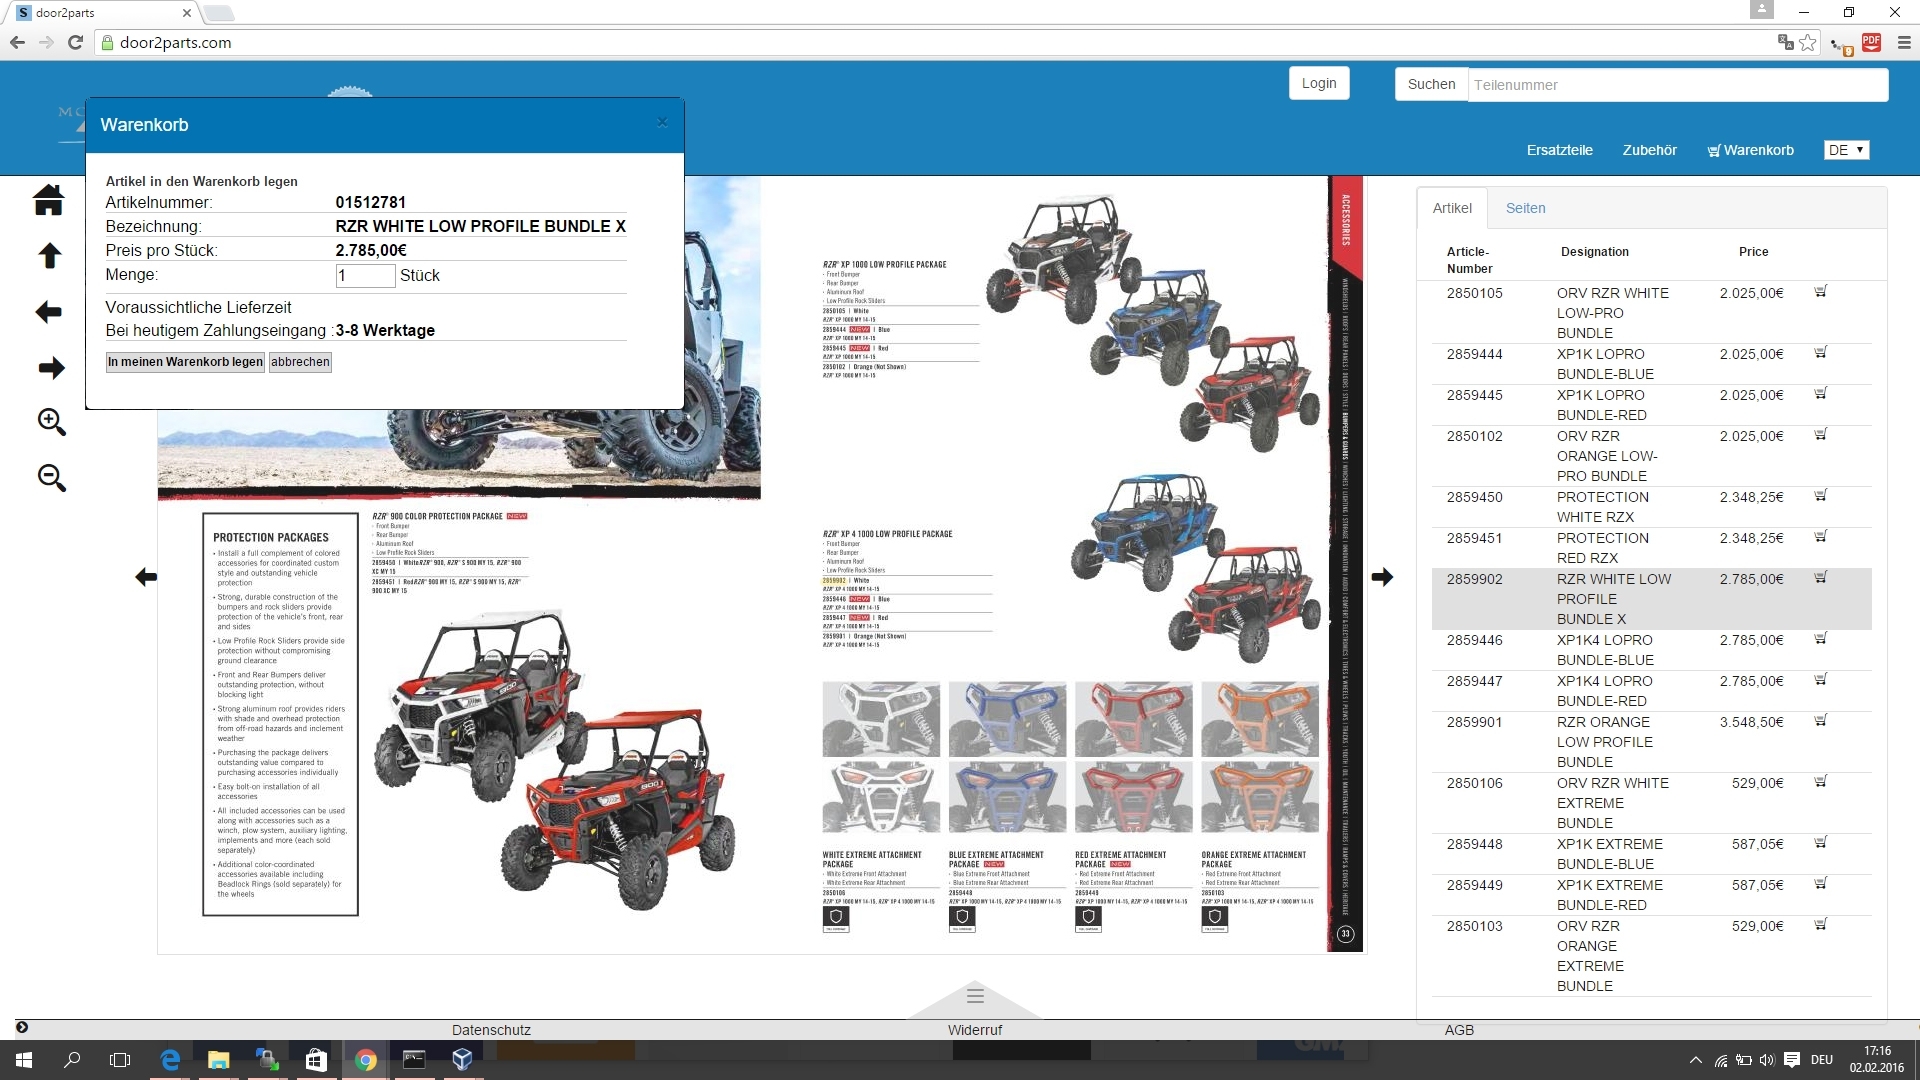Go to next catalog page arrow
This screenshot has height=1080, width=1920.
pyautogui.click(x=1382, y=577)
